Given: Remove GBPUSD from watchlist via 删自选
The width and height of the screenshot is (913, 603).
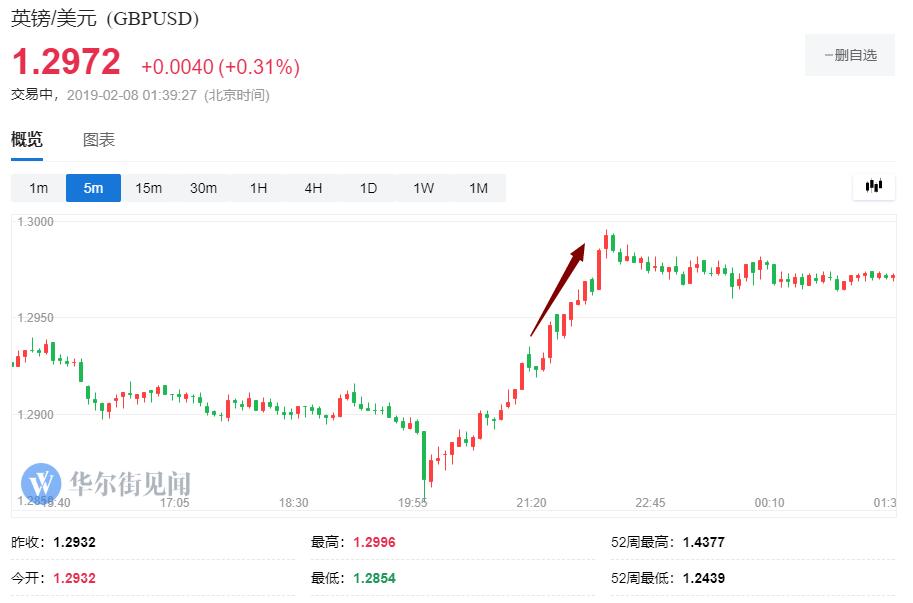Looking at the screenshot, I should [x=849, y=55].
